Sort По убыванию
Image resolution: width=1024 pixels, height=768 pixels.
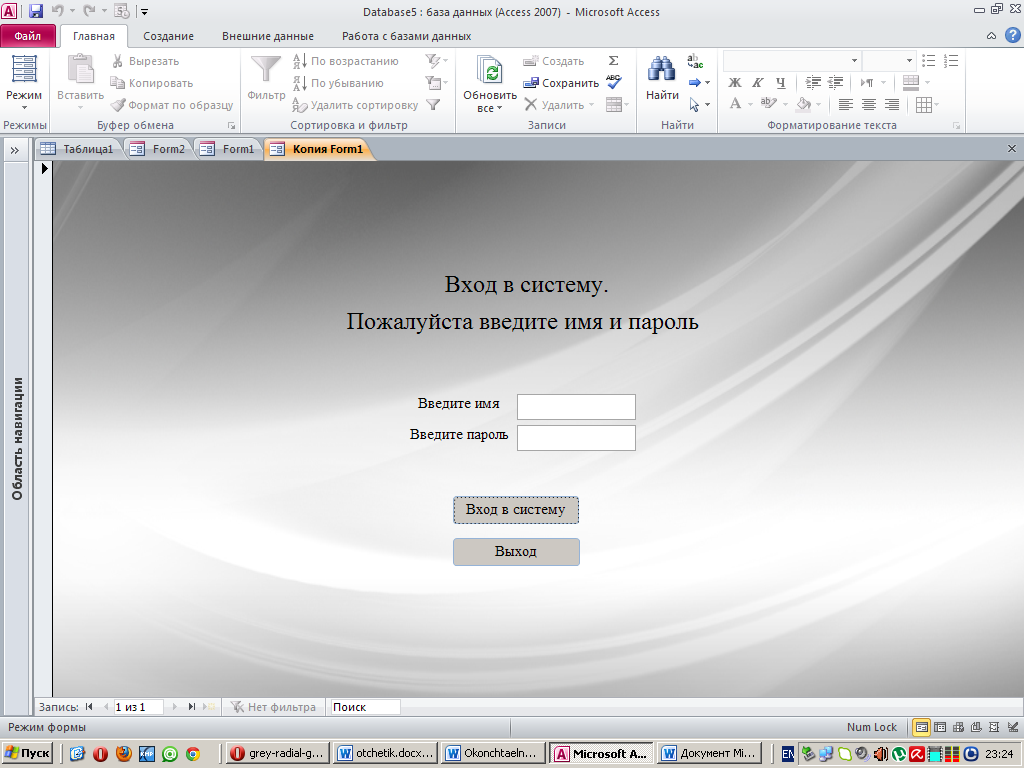pos(338,83)
